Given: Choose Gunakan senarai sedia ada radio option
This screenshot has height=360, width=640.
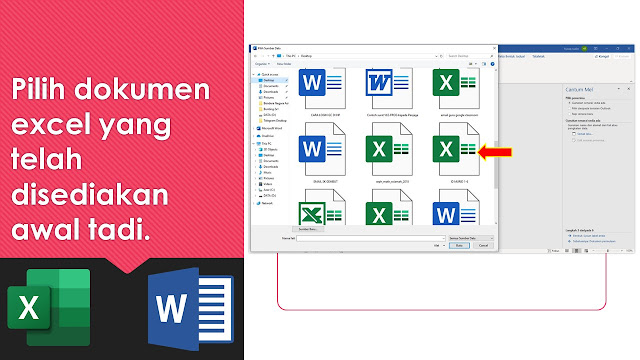Looking at the screenshot, I should [x=588, y=103].
